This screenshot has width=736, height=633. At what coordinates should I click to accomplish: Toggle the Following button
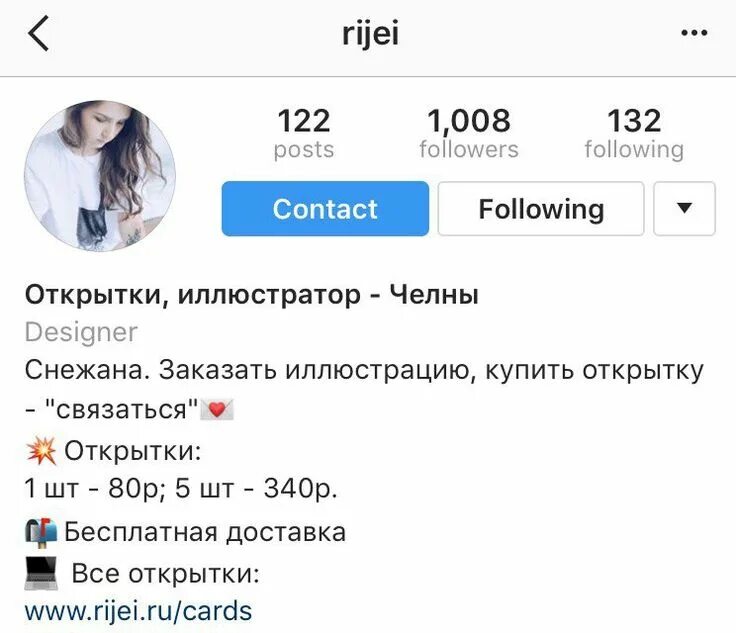[x=541, y=208]
